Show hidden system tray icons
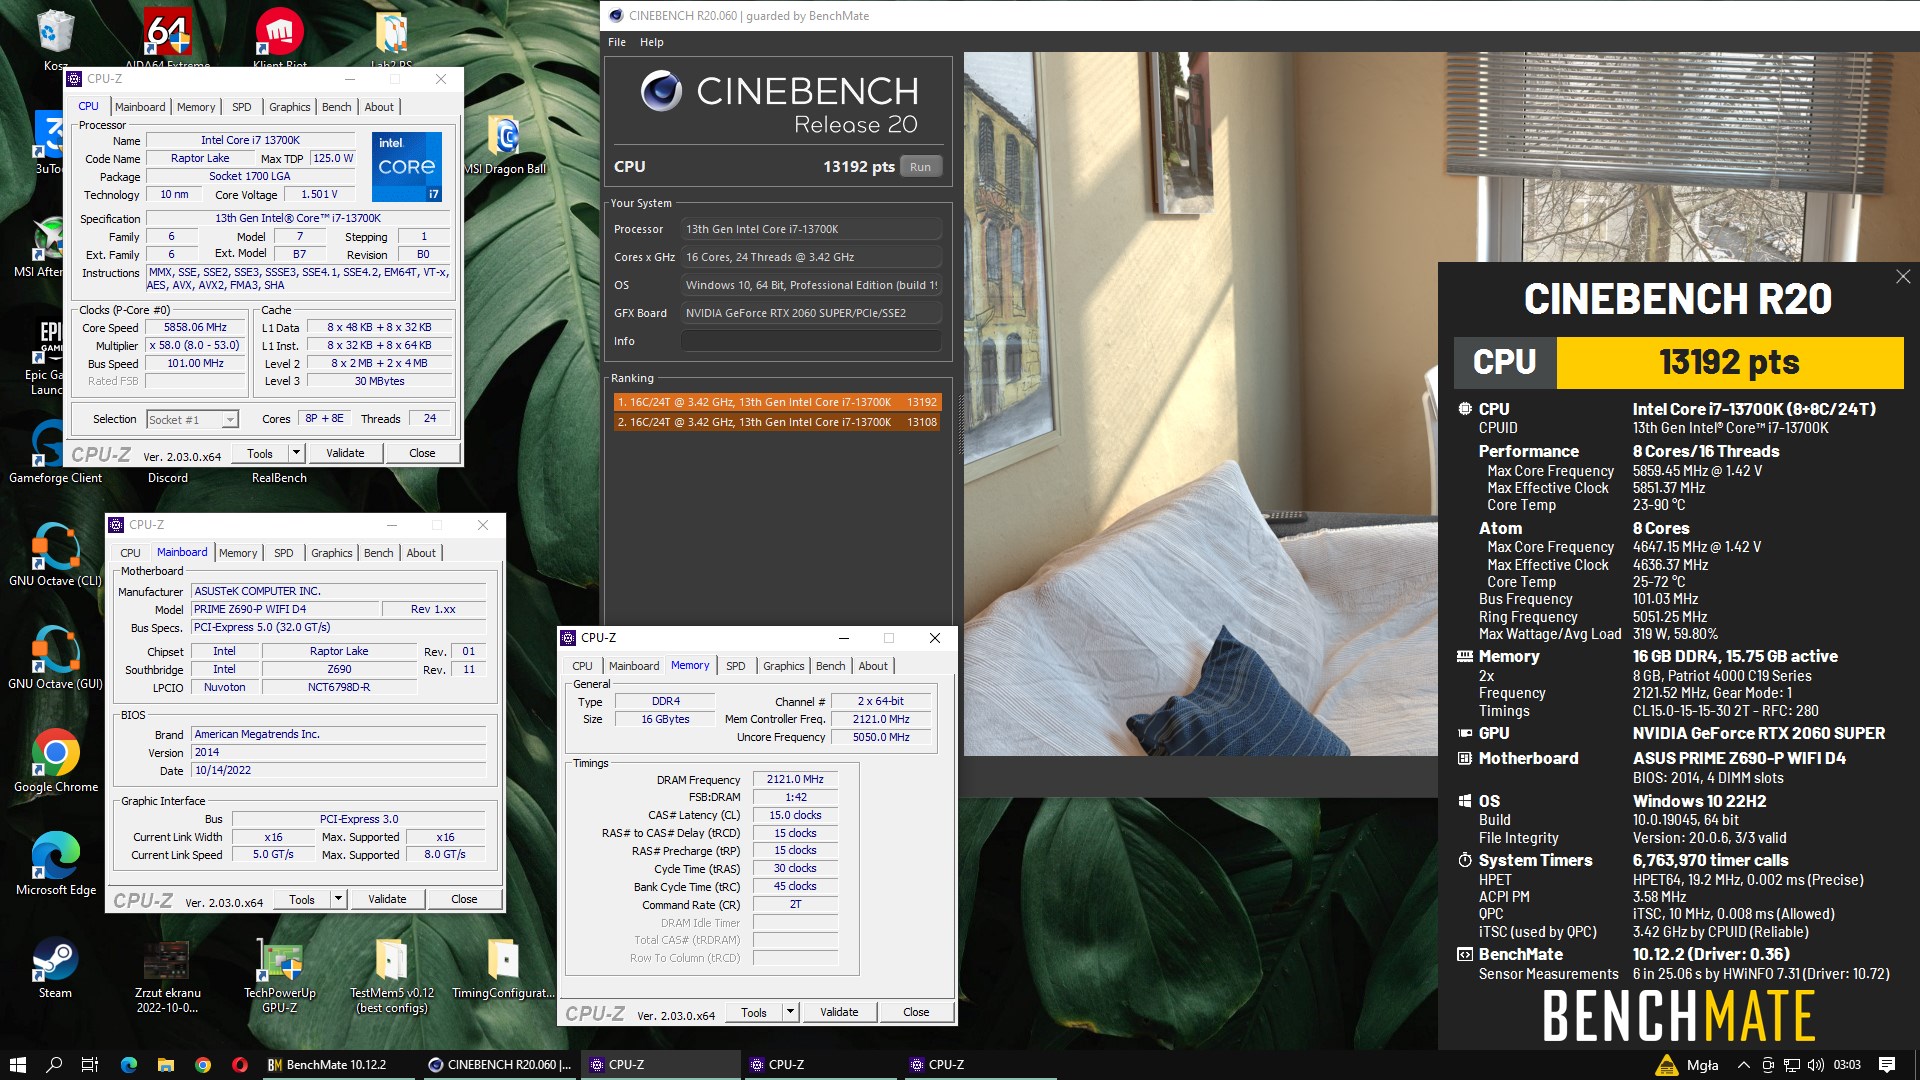 (x=1743, y=1065)
